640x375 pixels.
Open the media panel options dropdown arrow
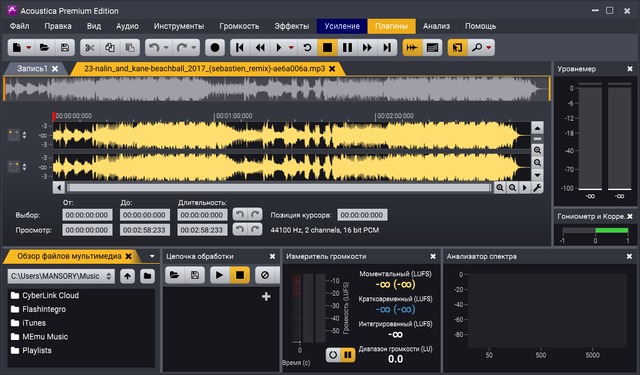(x=152, y=256)
